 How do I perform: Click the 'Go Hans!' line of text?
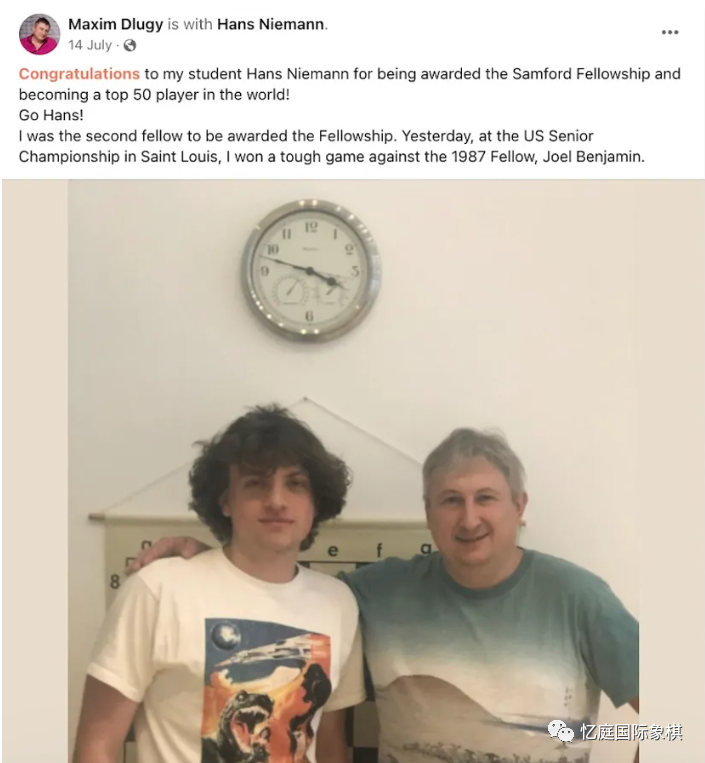pyautogui.click(x=51, y=115)
